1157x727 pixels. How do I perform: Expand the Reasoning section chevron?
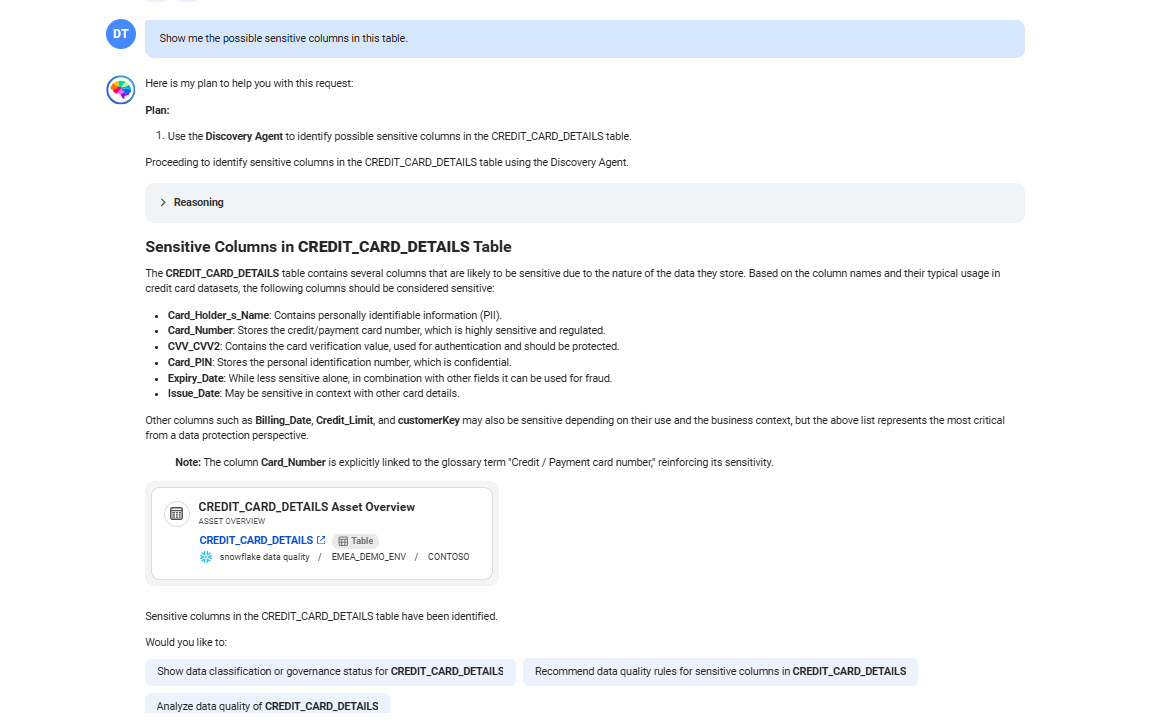click(x=163, y=202)
